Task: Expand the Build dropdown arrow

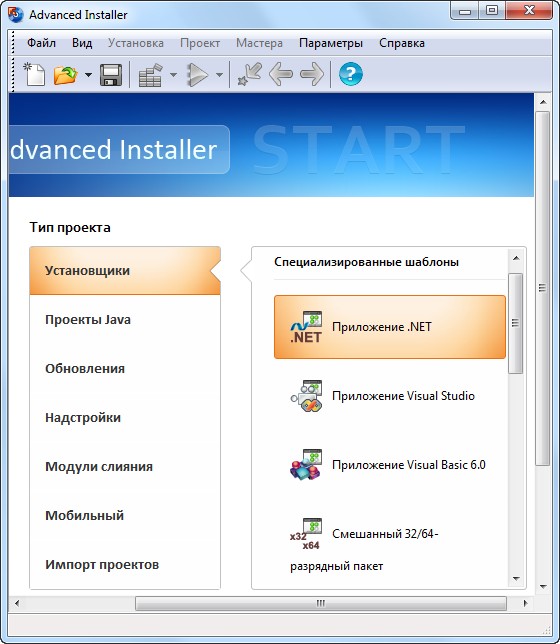Action: 173,75
